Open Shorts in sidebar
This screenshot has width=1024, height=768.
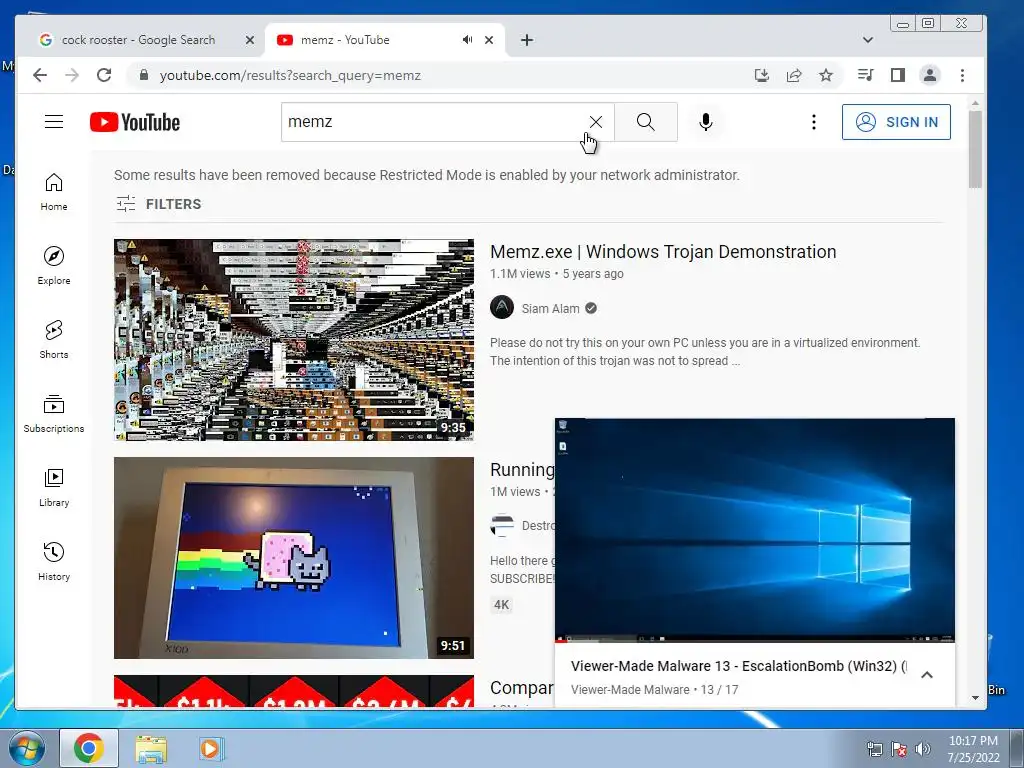(54, 340)
